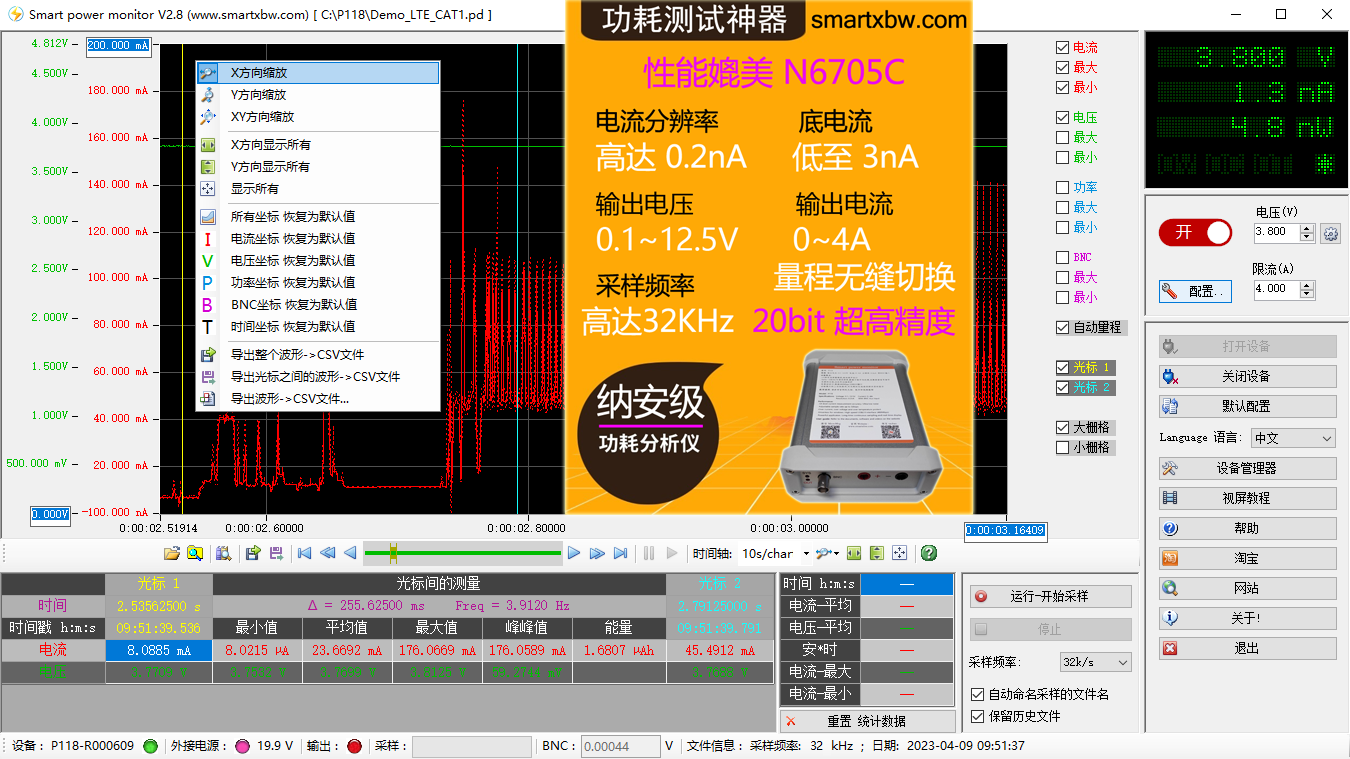Image resolution: width=1350 pixels, height=759 pixels.
Task: Click the fast rewind double-arrow button
Action: [x=328, y=553]
